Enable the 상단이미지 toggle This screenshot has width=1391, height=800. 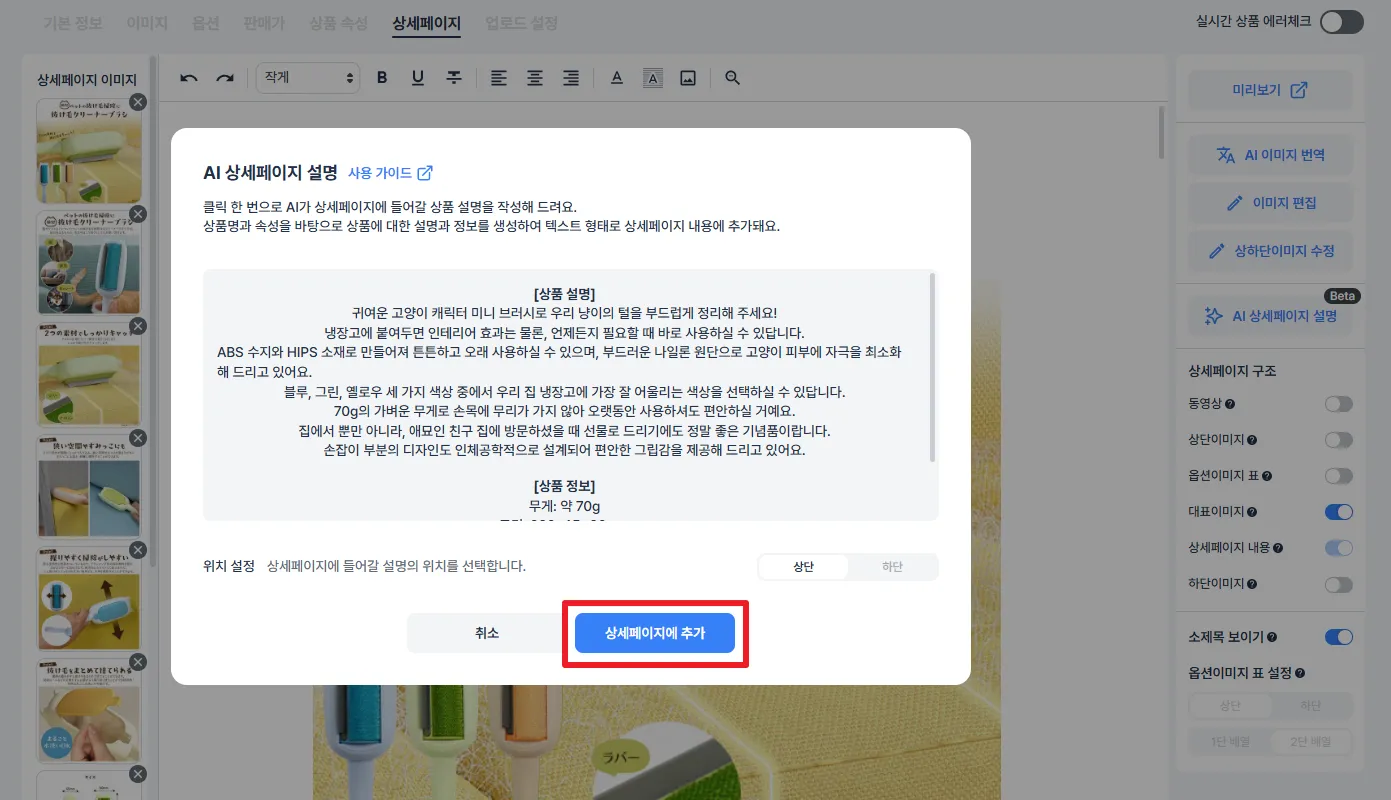(1339, 440)
